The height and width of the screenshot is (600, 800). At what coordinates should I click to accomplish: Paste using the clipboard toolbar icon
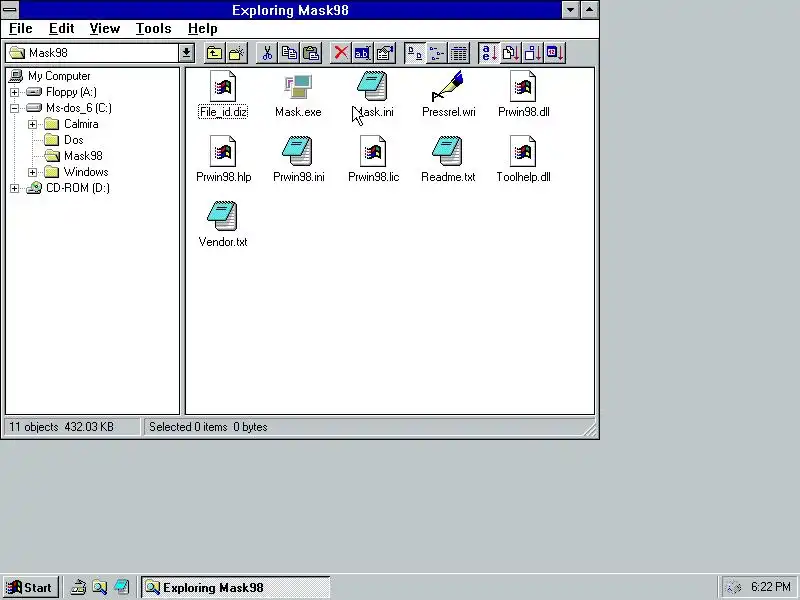pos(311,53)
